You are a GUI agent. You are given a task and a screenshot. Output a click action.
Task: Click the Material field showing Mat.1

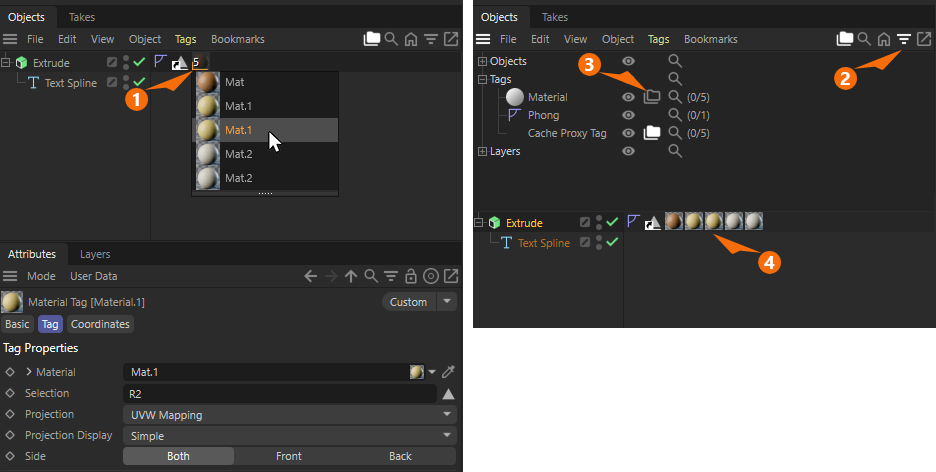pos(266,372)
